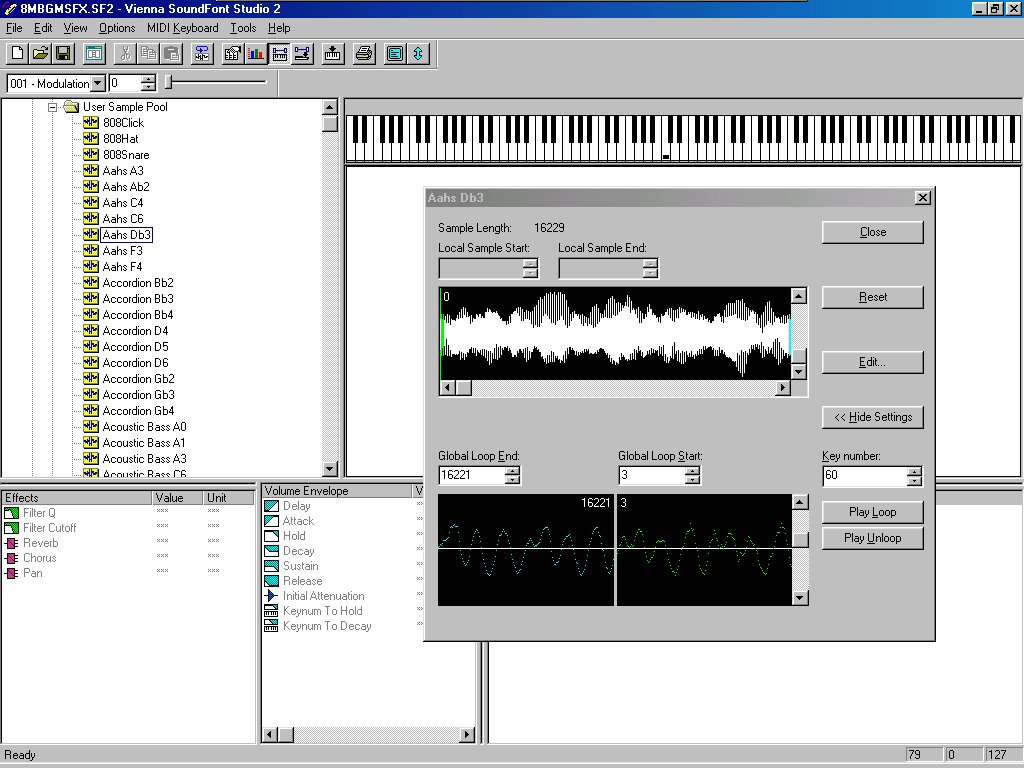
Task: Click the Global Loop End spinner arrows
Action: tap(513, 475)
